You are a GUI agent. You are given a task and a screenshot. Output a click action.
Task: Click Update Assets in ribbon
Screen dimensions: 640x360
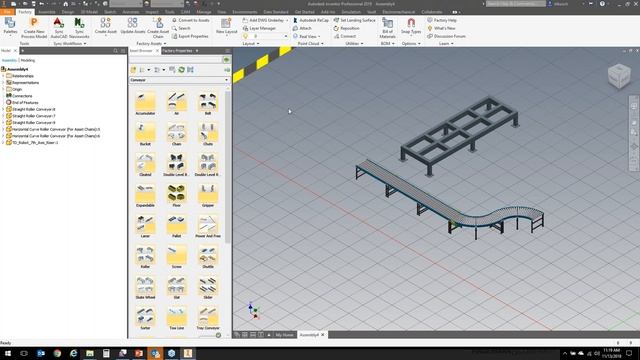click(x=133, y=26)
